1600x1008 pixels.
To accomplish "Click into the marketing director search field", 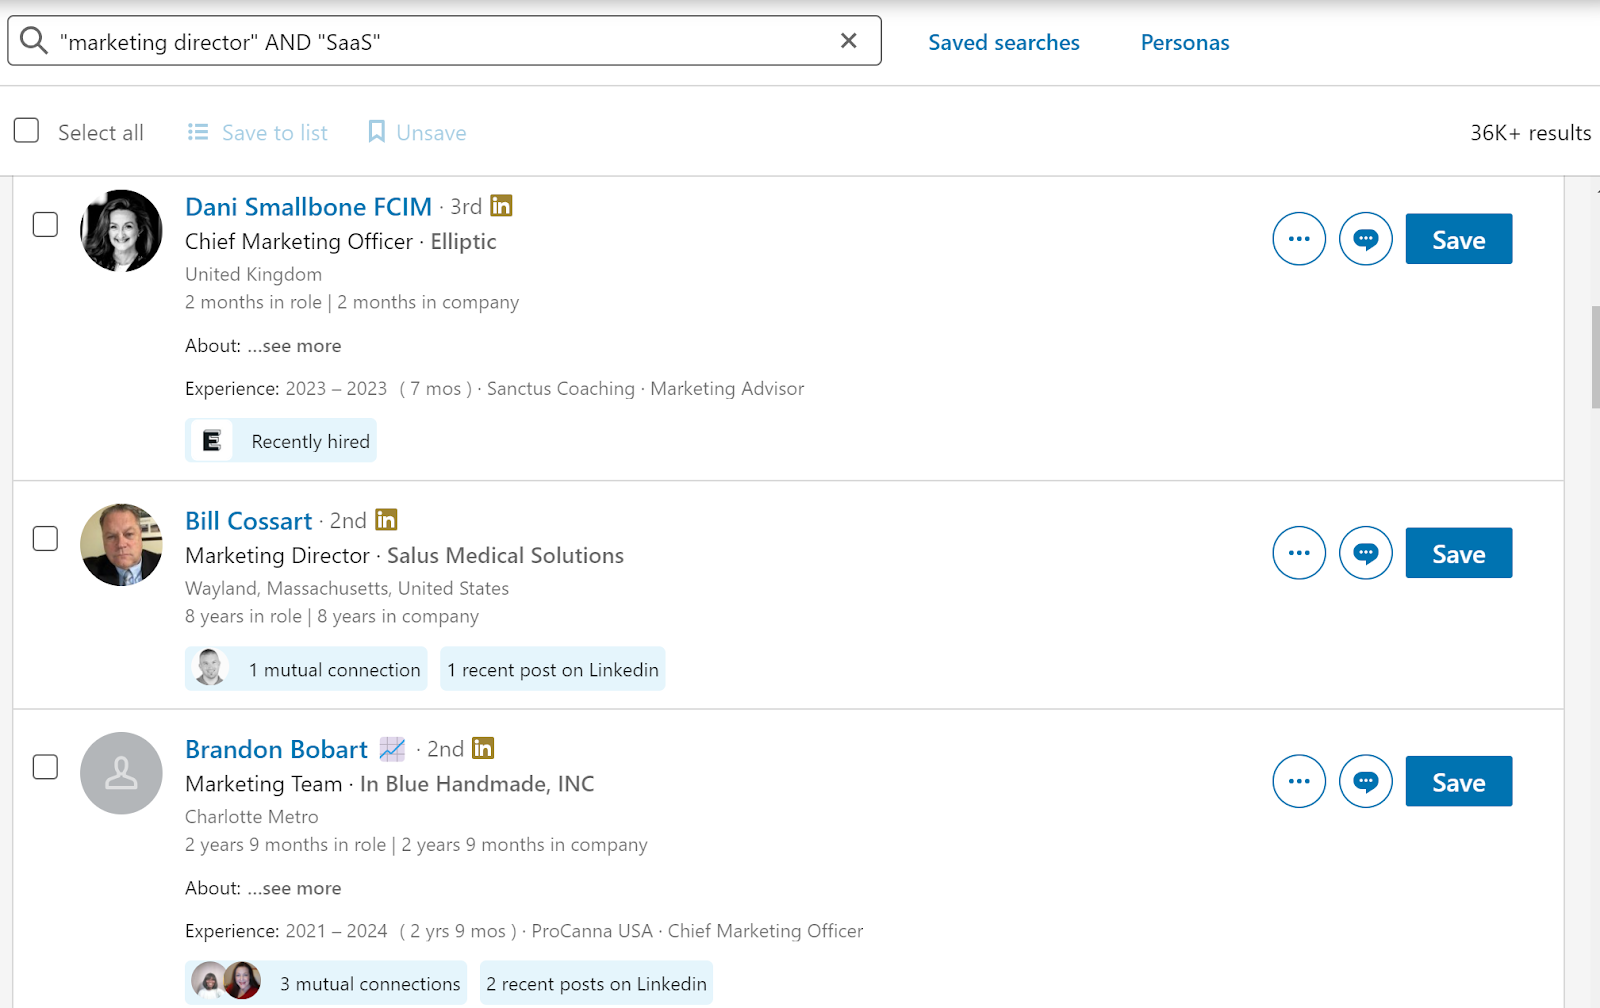I will [x=444, y=41].
